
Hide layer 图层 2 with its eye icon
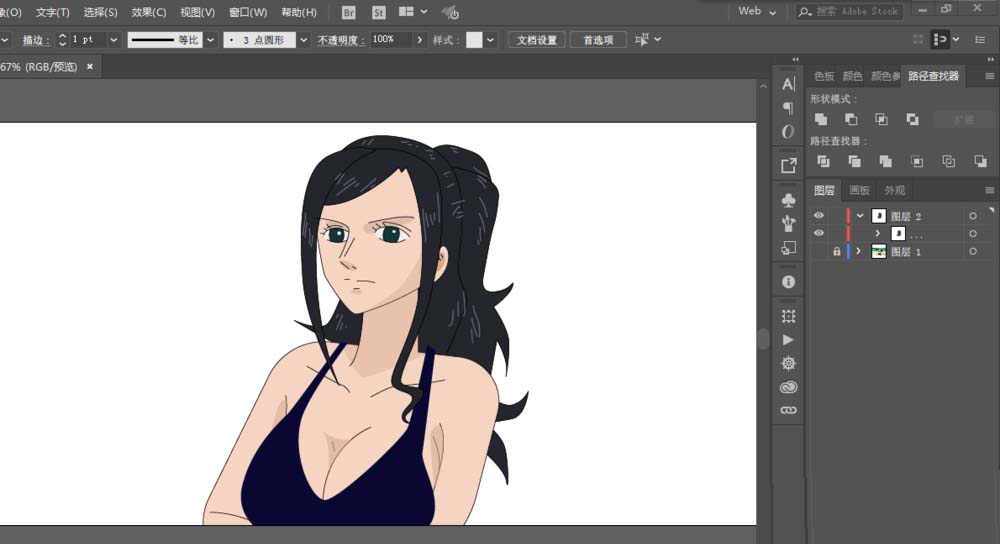point(819,216)
